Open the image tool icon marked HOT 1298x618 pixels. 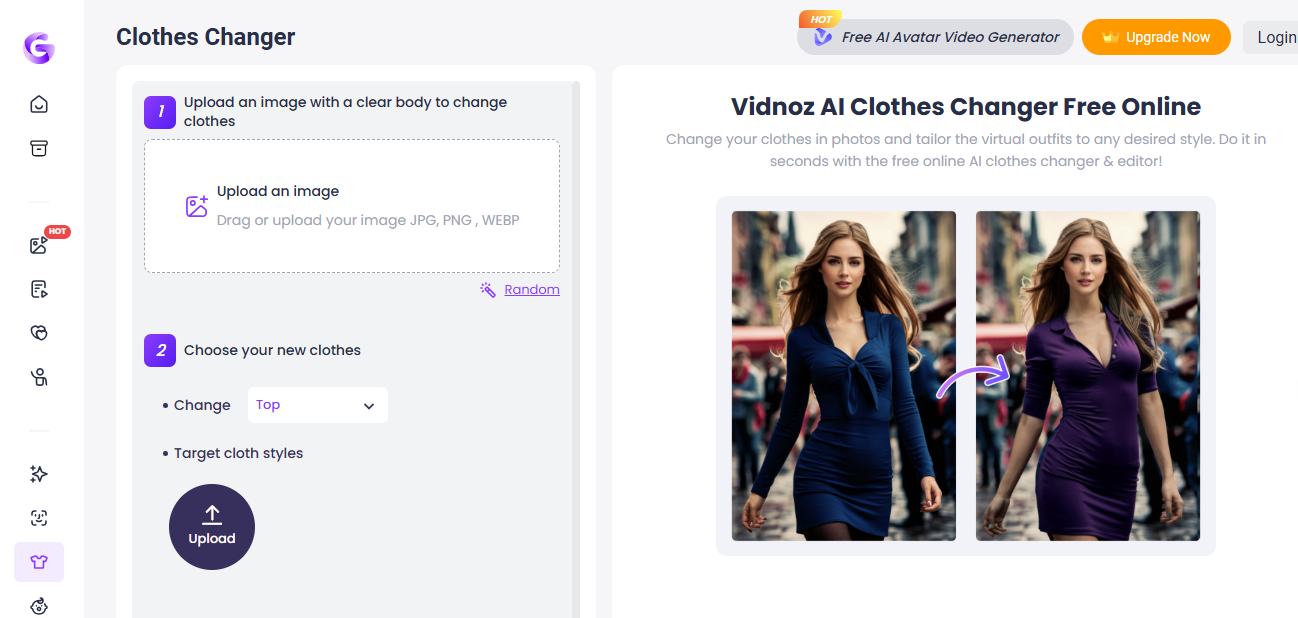[39, 245]
